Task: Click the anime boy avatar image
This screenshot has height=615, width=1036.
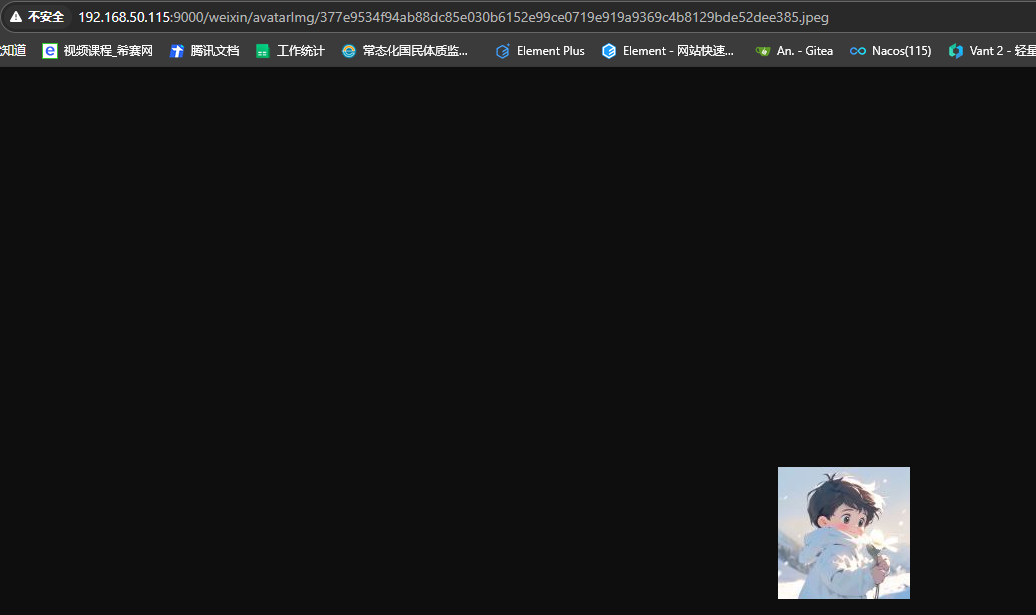Action: (x=844, y=533)
